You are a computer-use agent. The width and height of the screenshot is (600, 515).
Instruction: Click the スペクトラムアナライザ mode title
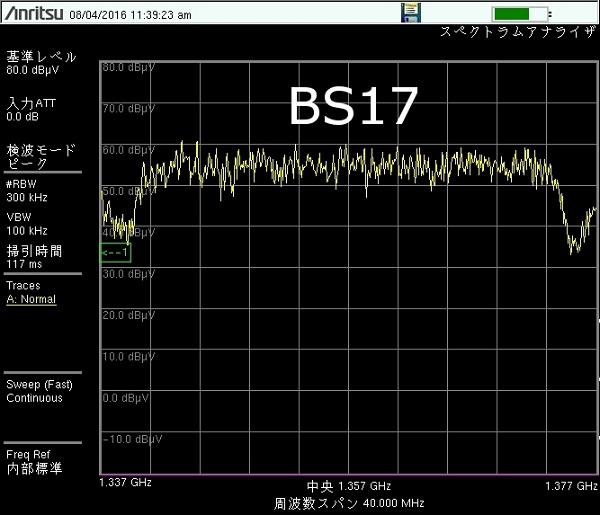517,32
